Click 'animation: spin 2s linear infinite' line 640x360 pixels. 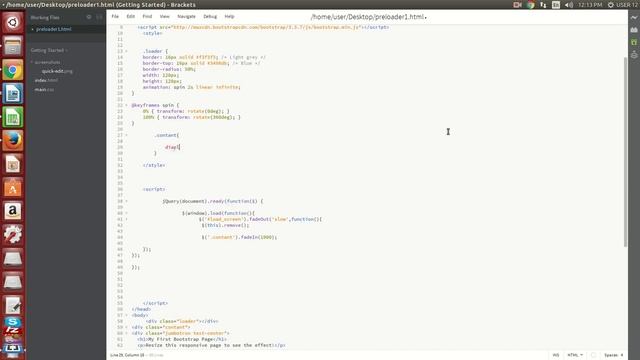pyautogui.click(x=191, y=87)
